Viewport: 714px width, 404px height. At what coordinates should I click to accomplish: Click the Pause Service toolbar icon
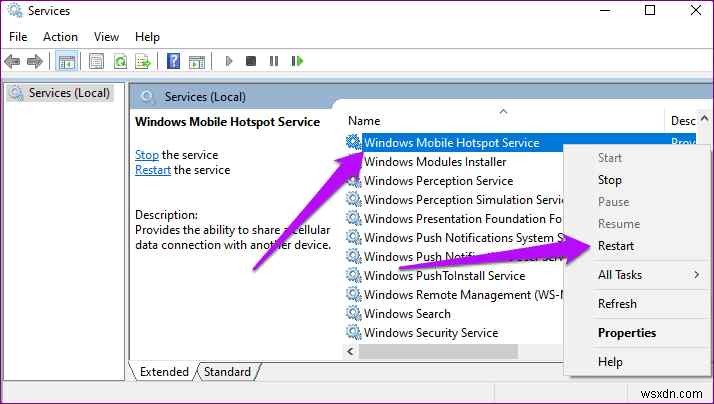click(274, 61)
